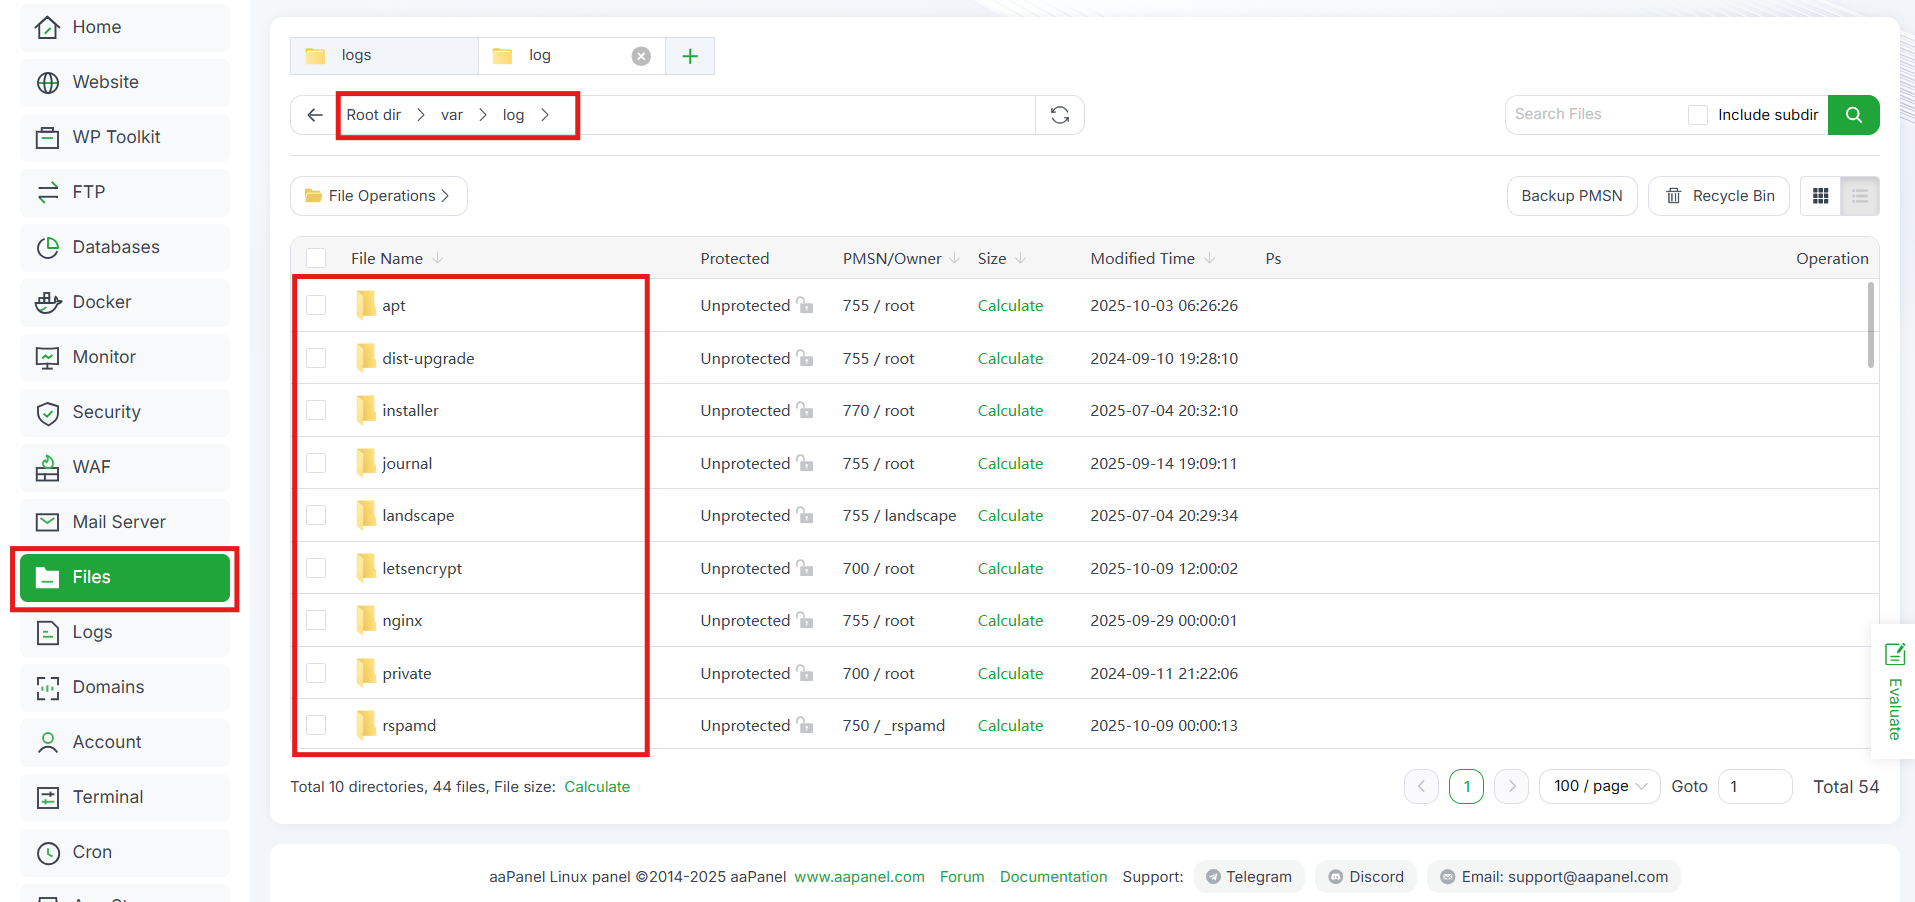The image size is (1915, 902).
Task: Tick the select-all checkbox in header
Action: point(316,258)
